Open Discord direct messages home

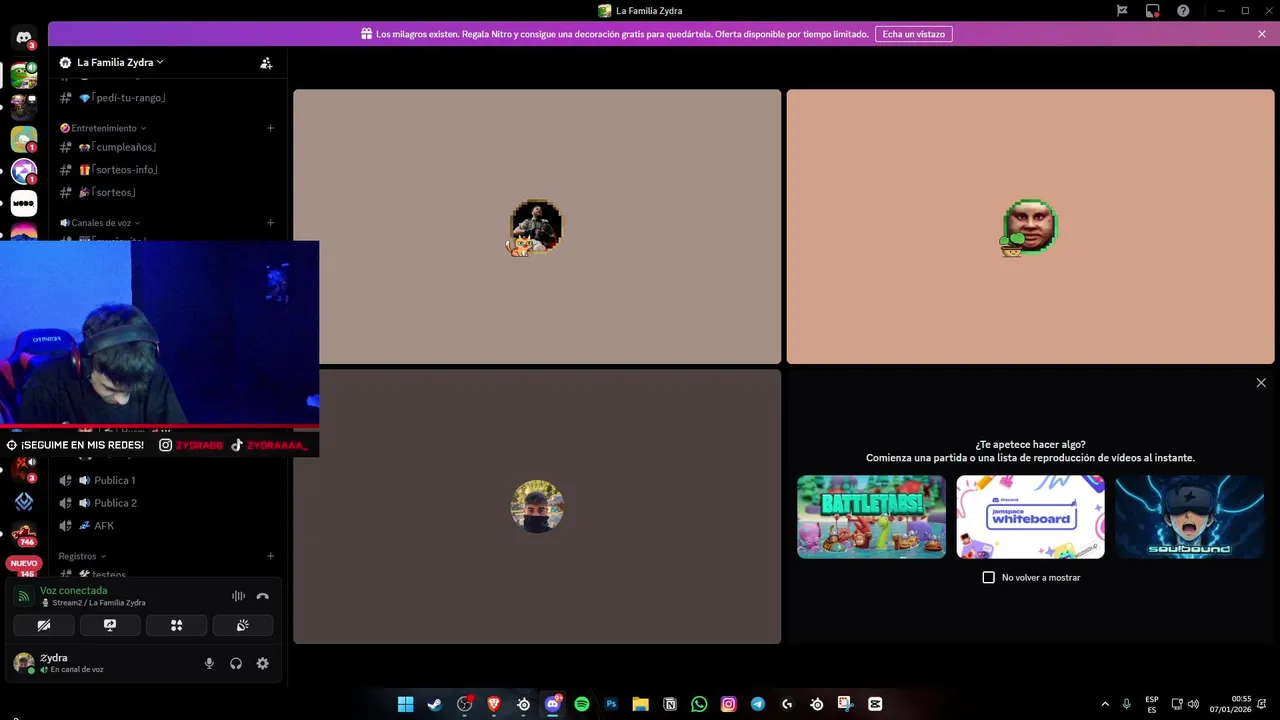click(24, 39)
